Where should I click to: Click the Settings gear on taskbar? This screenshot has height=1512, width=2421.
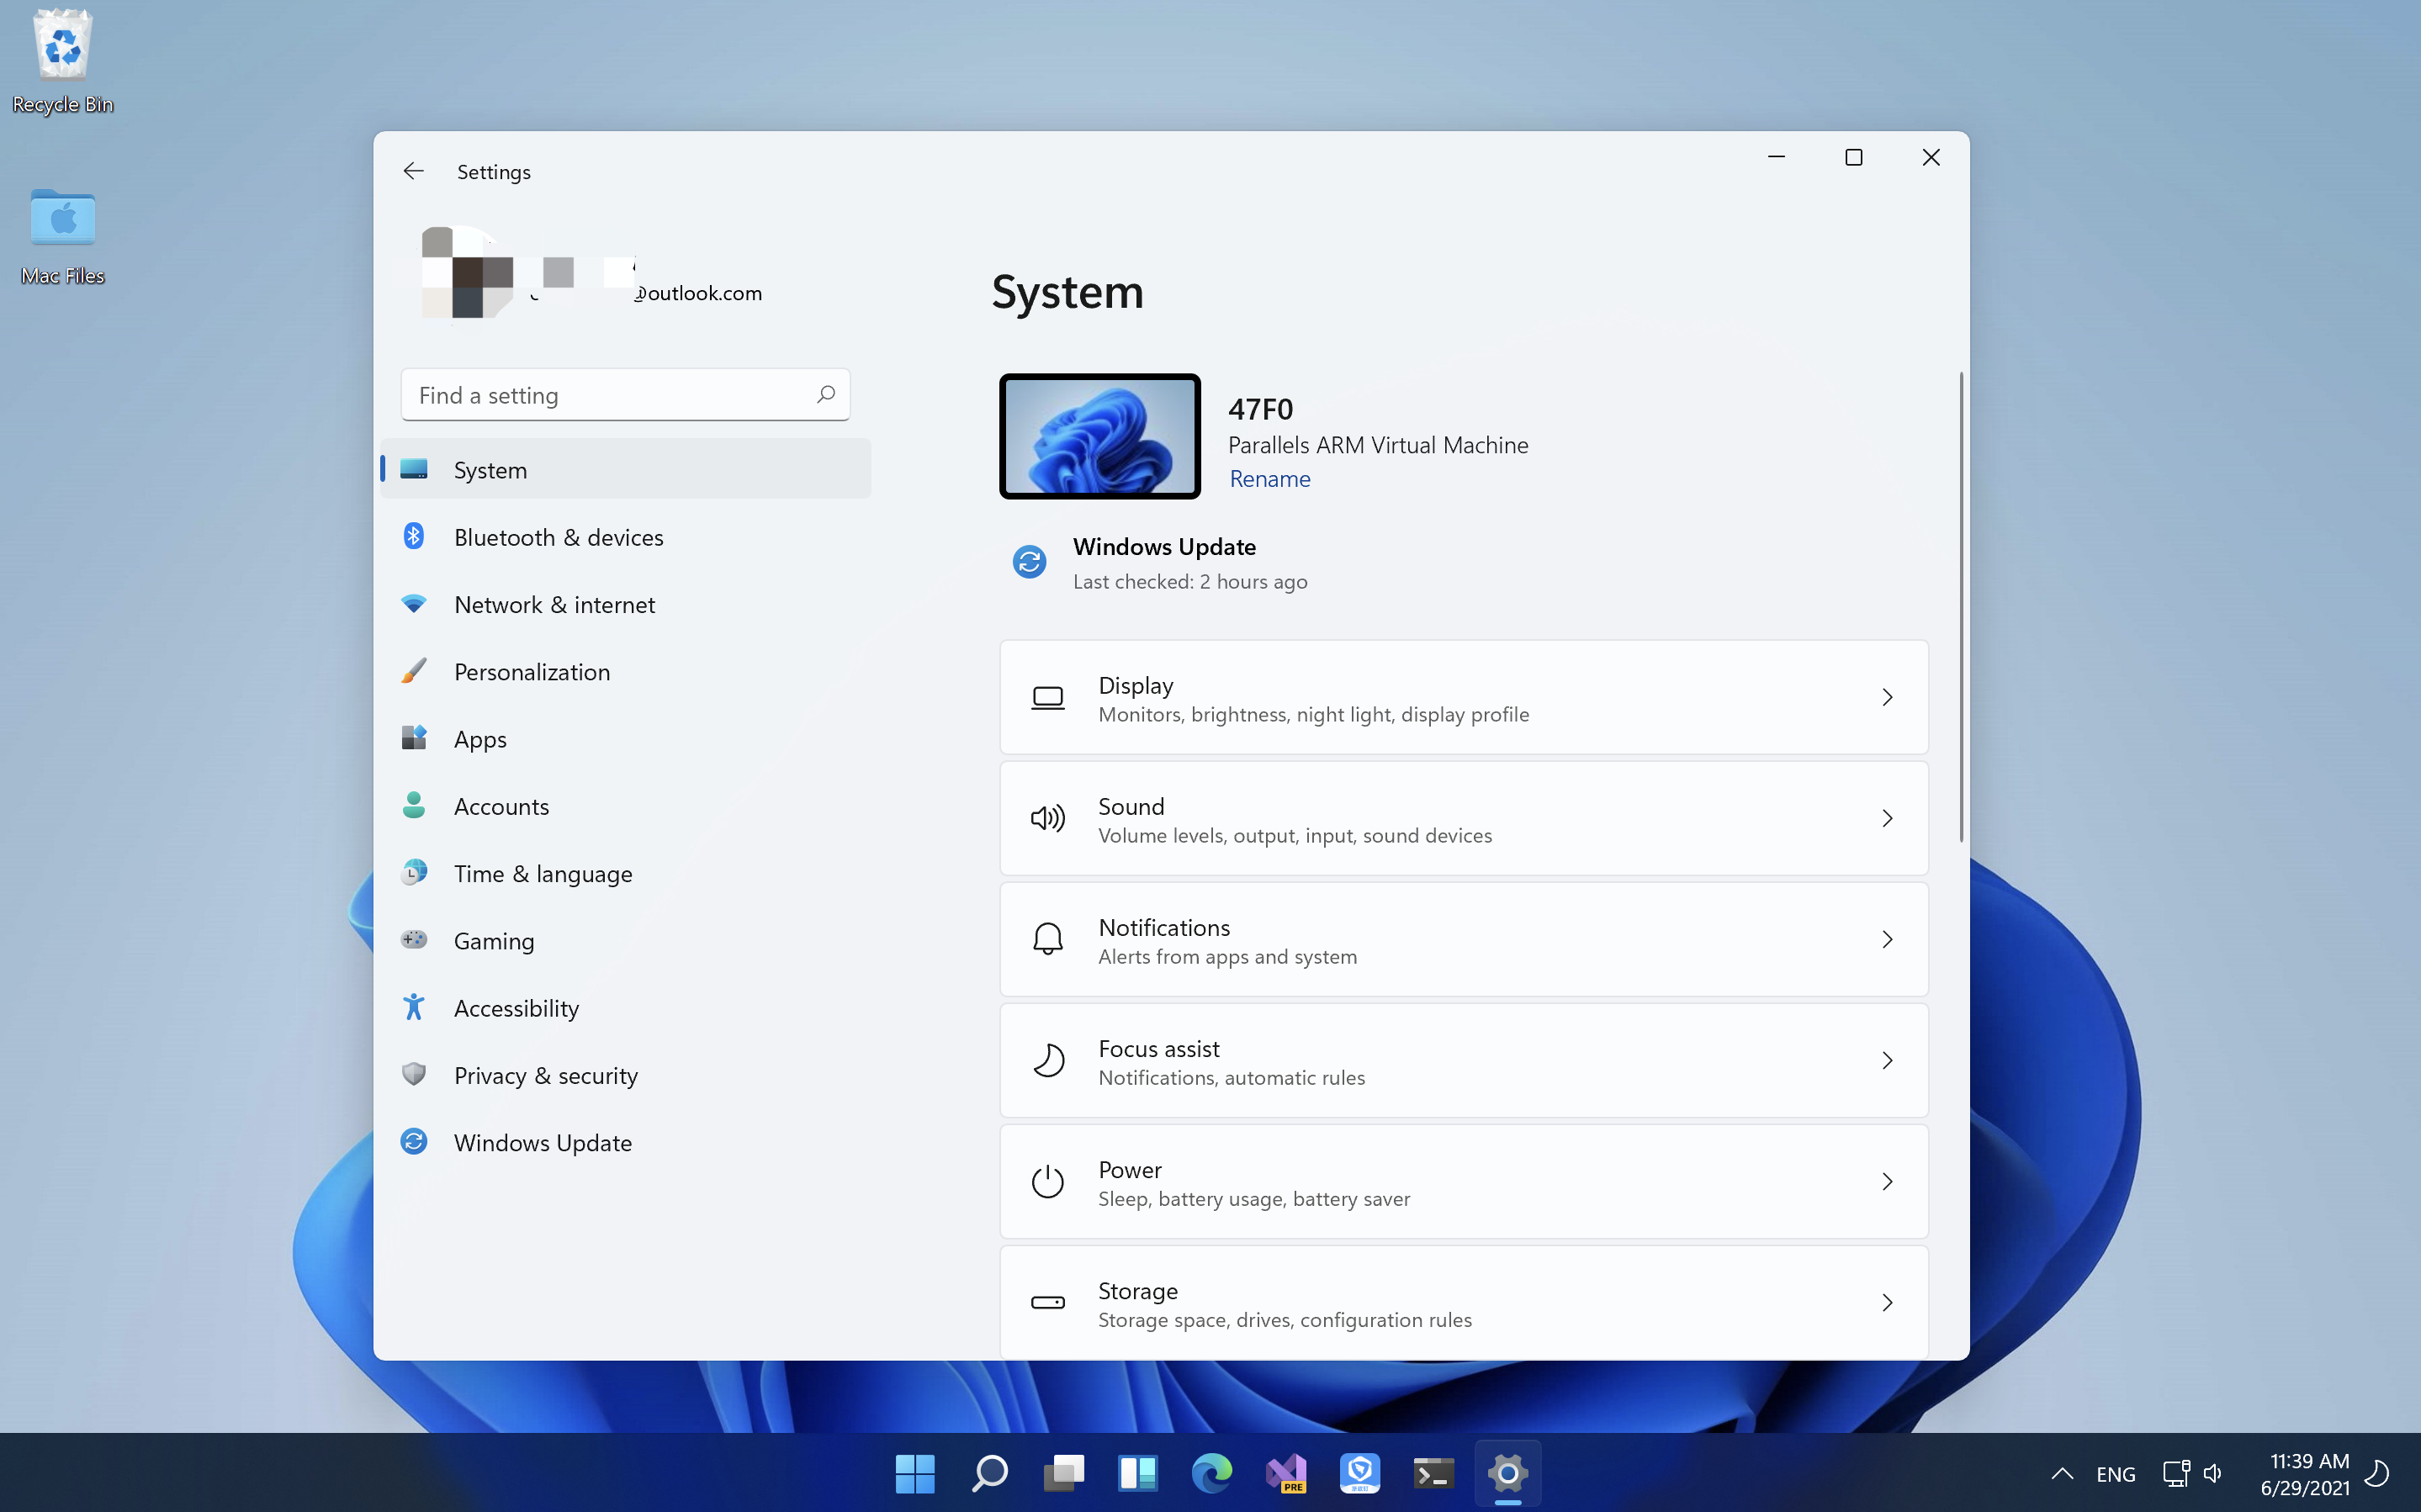click(1507, 1473)
